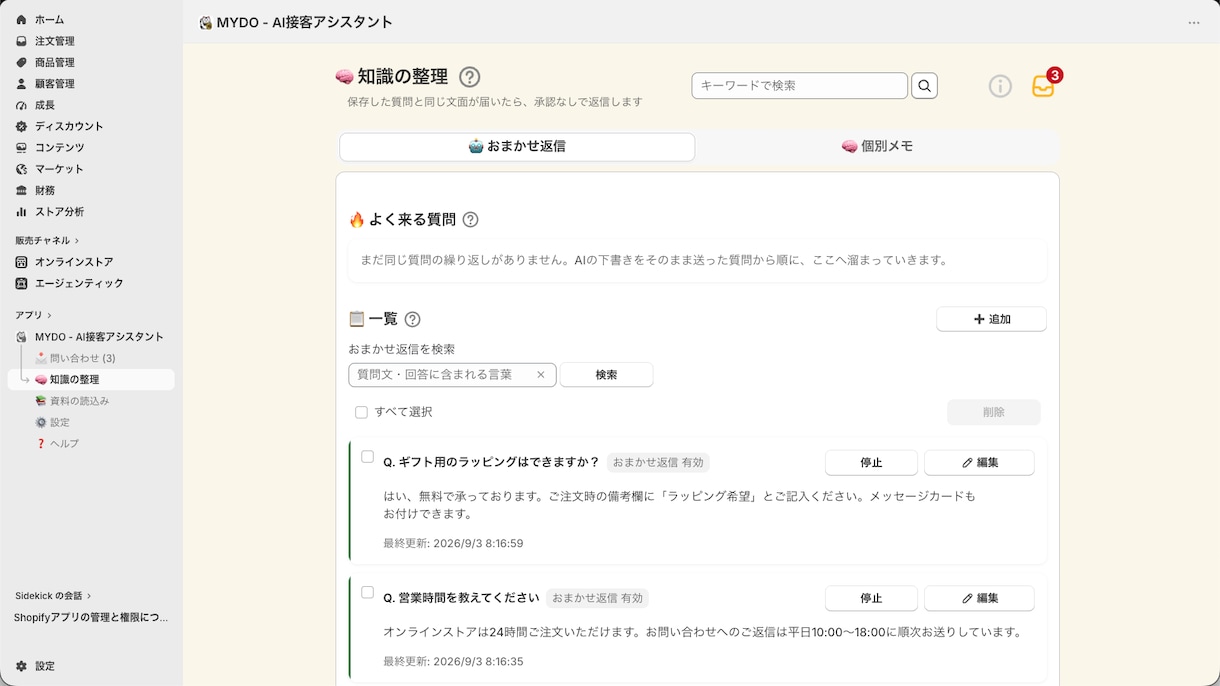The height and width of the screenshot is (686, 1220).
Task: Click the オンラインストア store icon
Action: [x=21, y=262]
